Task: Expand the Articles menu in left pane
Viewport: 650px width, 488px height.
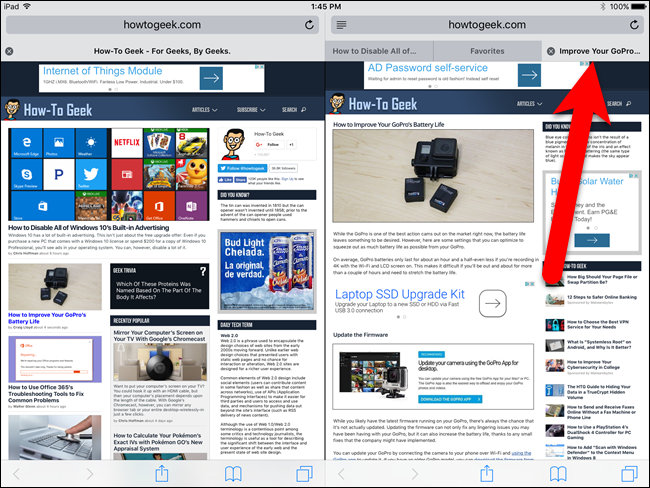Action: 204,110
